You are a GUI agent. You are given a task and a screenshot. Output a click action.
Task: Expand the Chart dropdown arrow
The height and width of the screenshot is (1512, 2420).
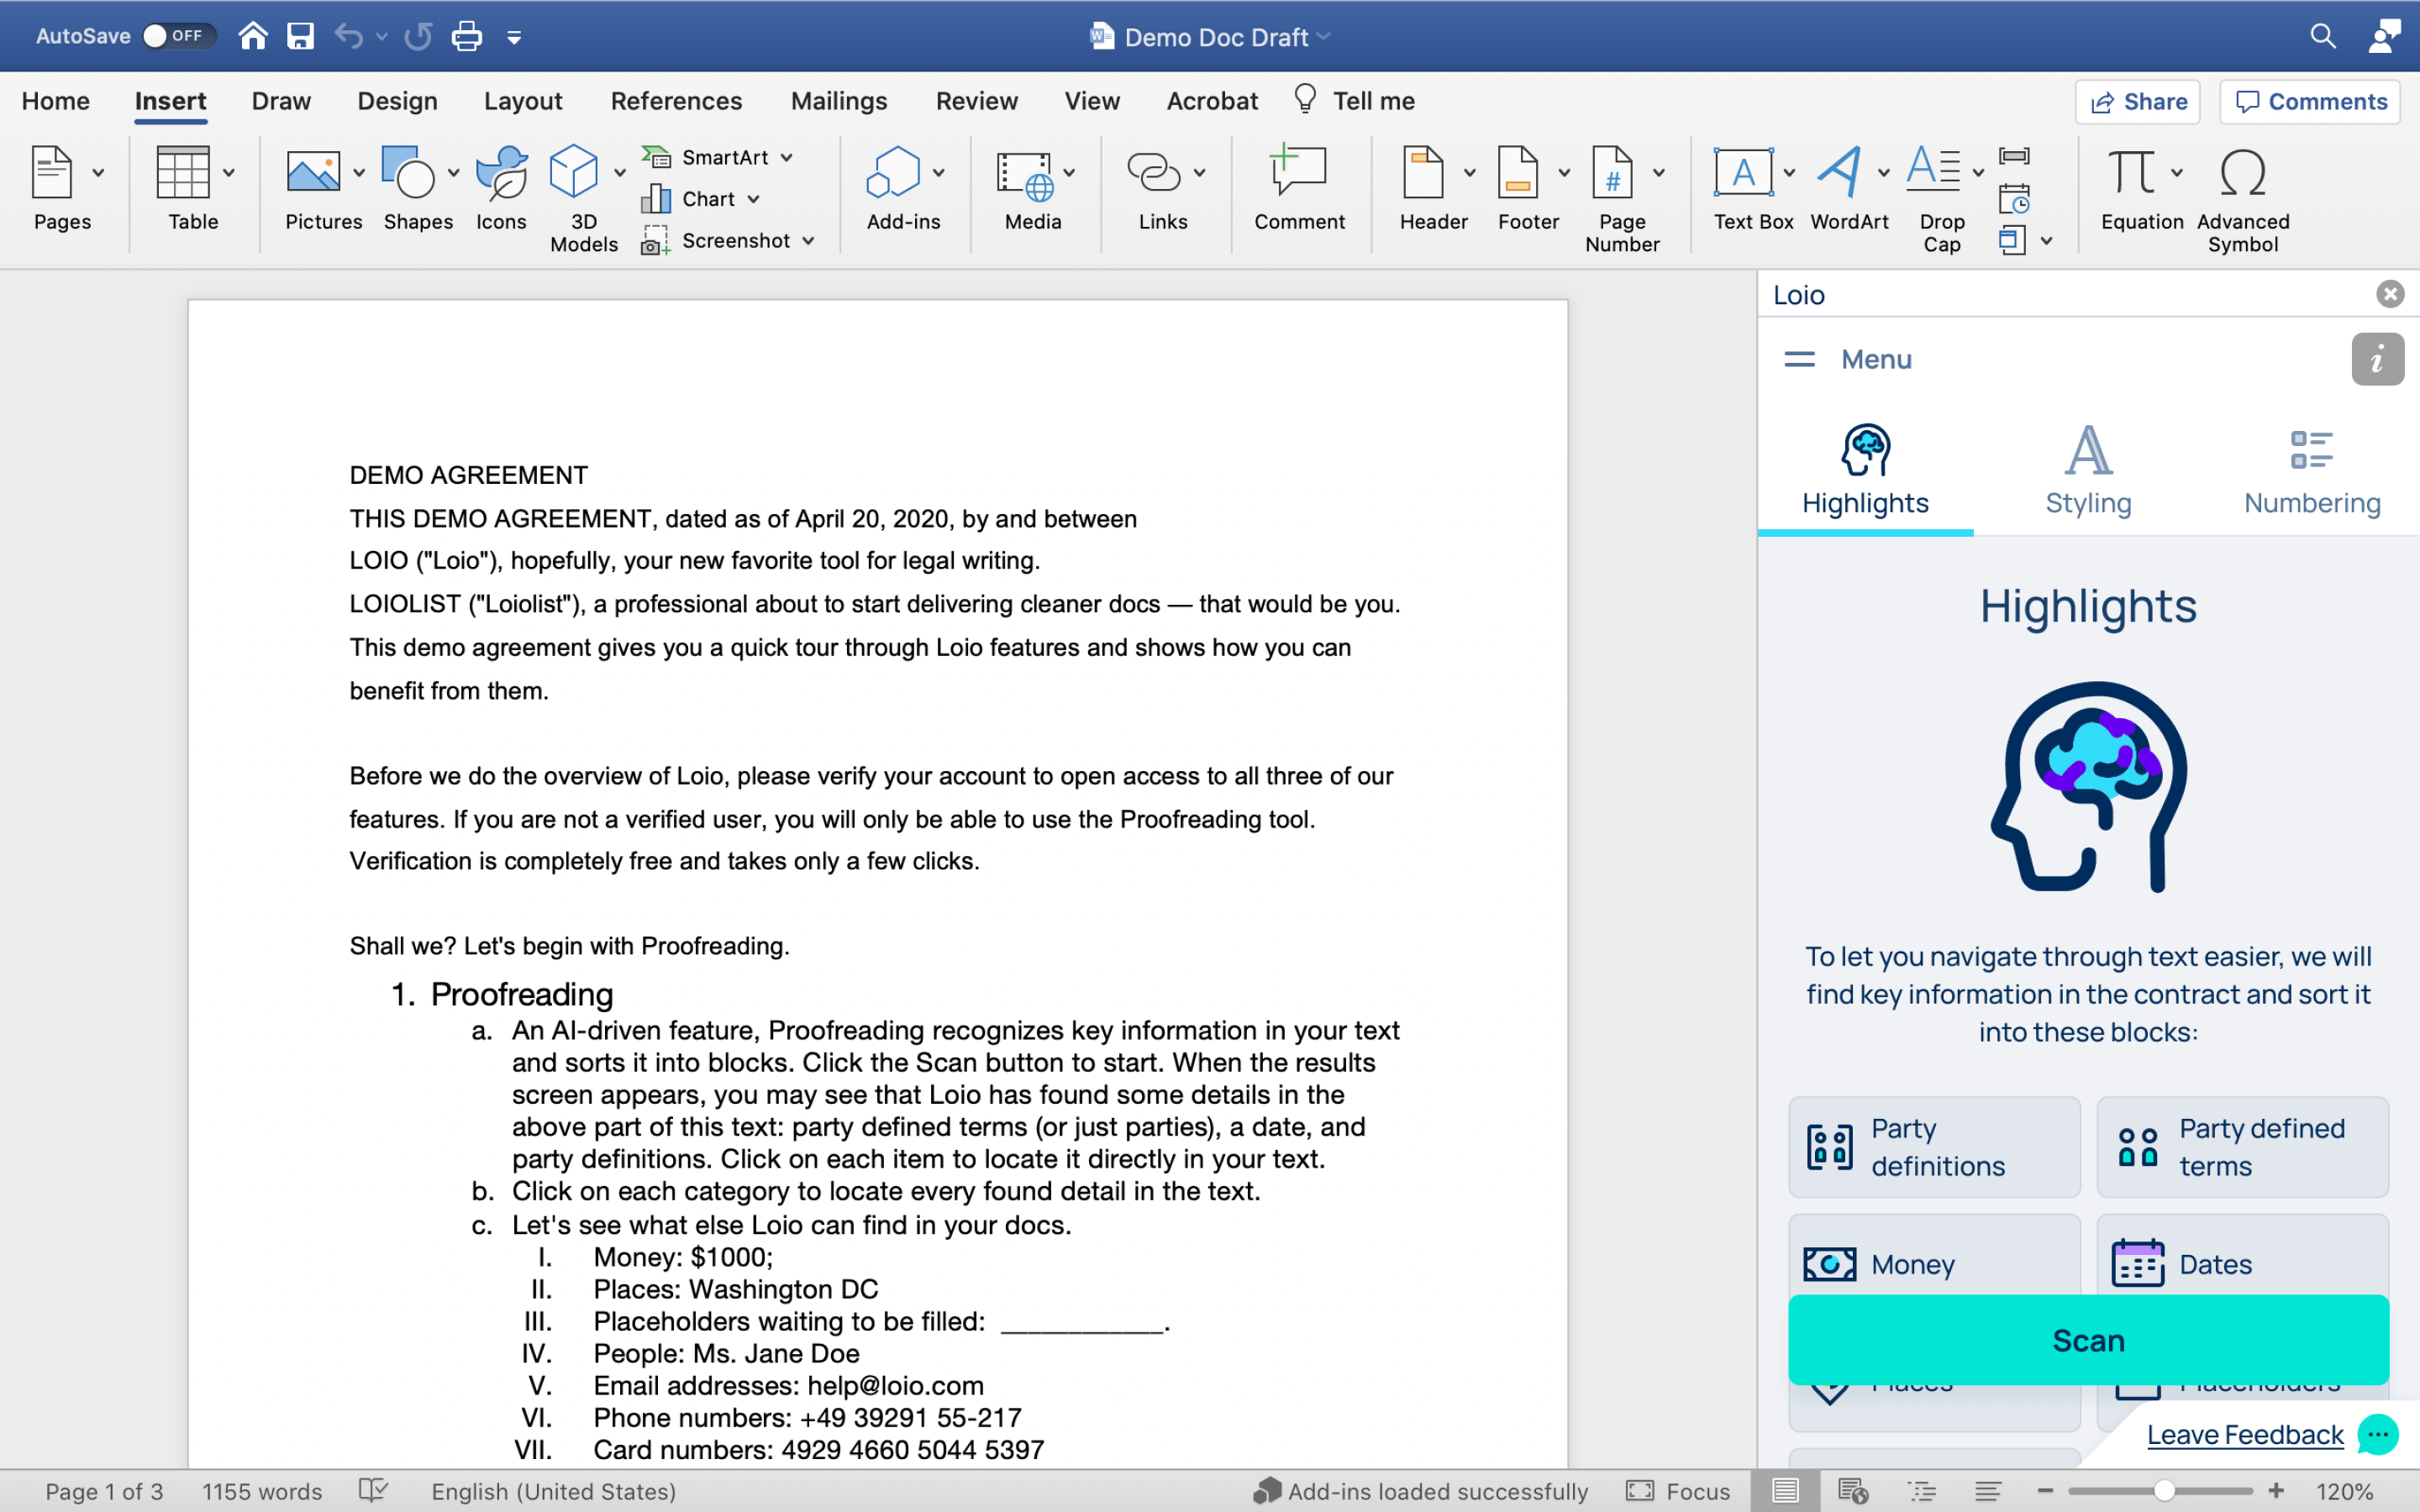(x=754, y=199)
